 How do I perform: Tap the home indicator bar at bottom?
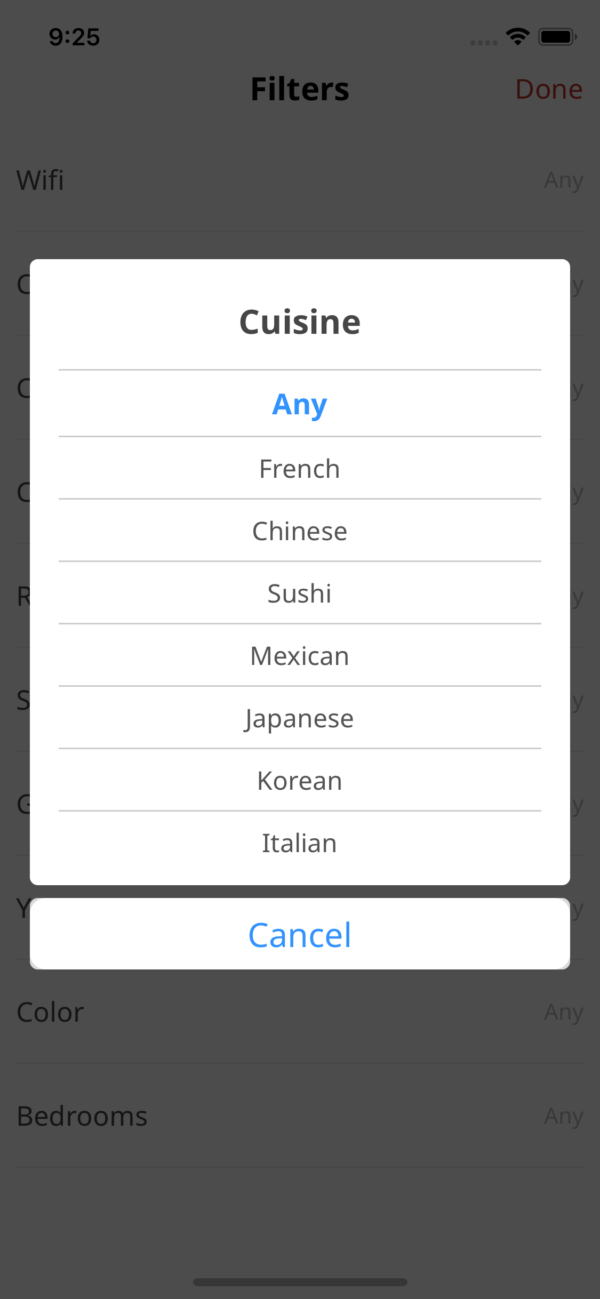point(300,1283)
